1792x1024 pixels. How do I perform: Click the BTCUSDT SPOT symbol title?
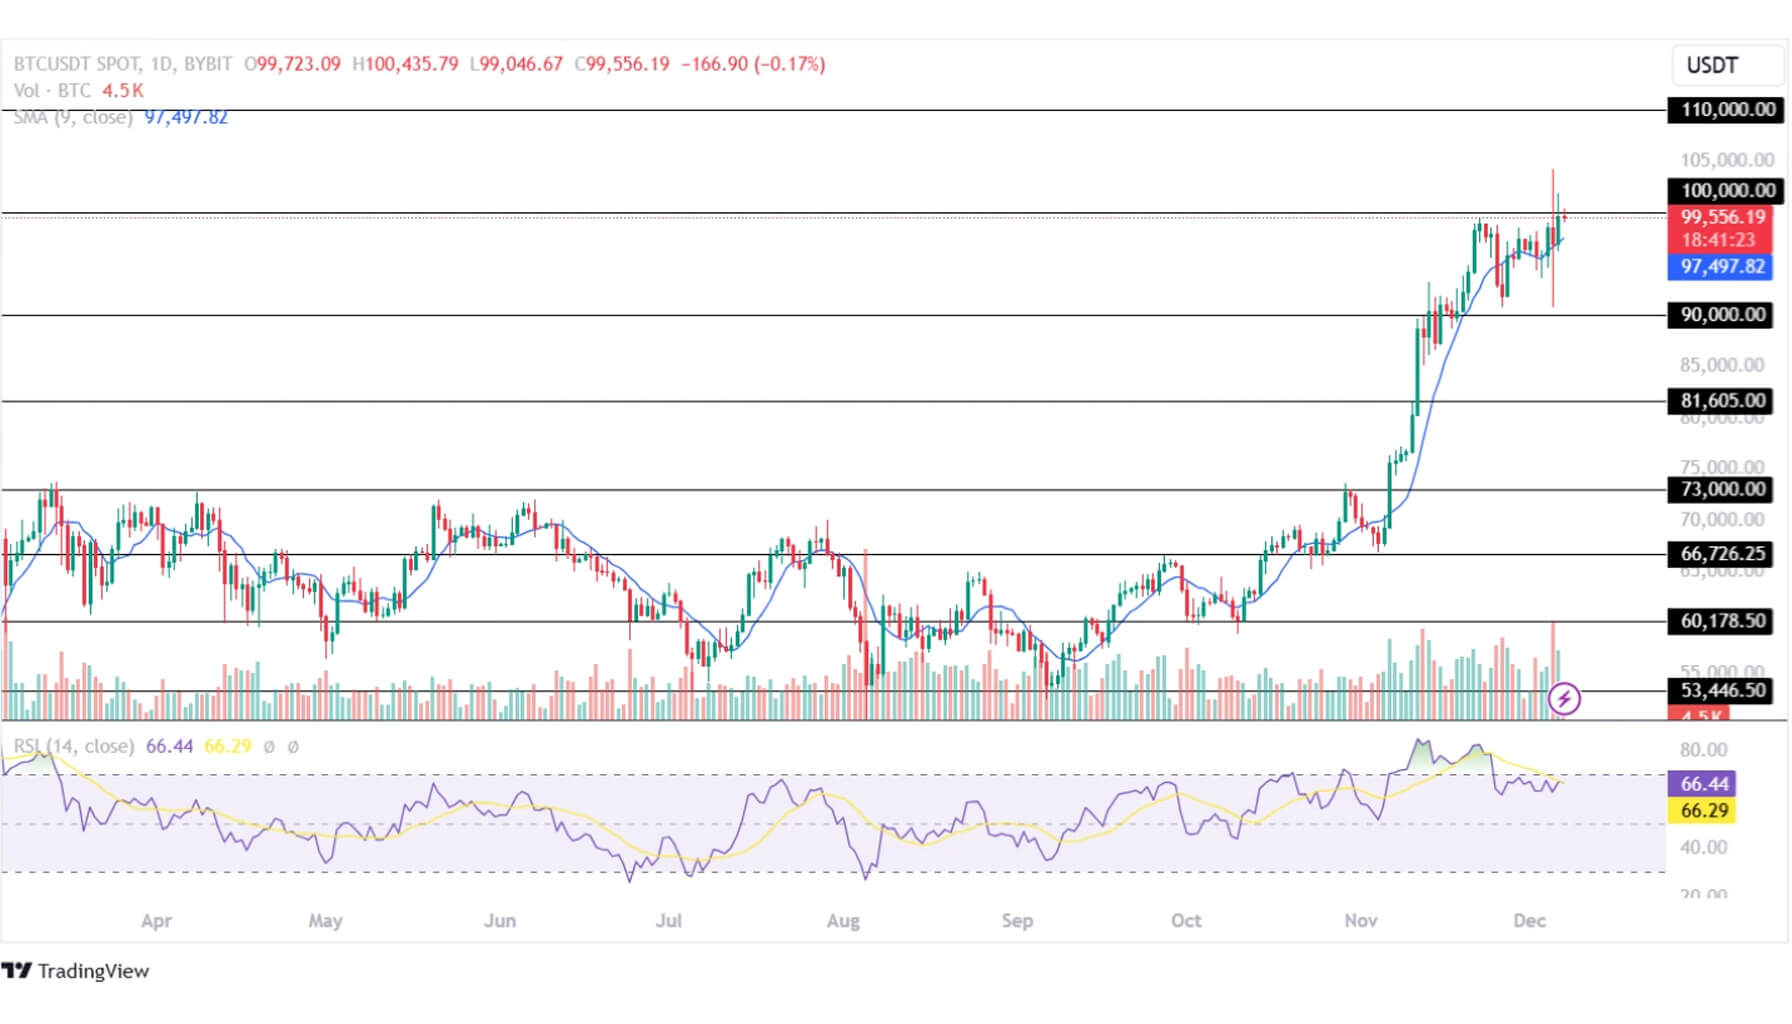[x=76, y=64]
